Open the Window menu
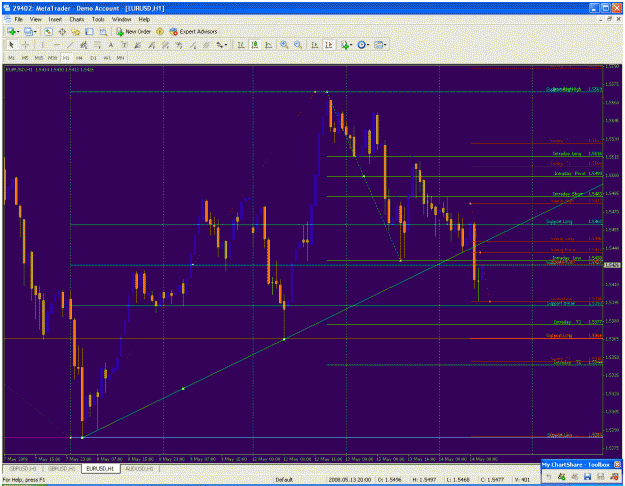The image size is (625, 486). coord(121,19)
